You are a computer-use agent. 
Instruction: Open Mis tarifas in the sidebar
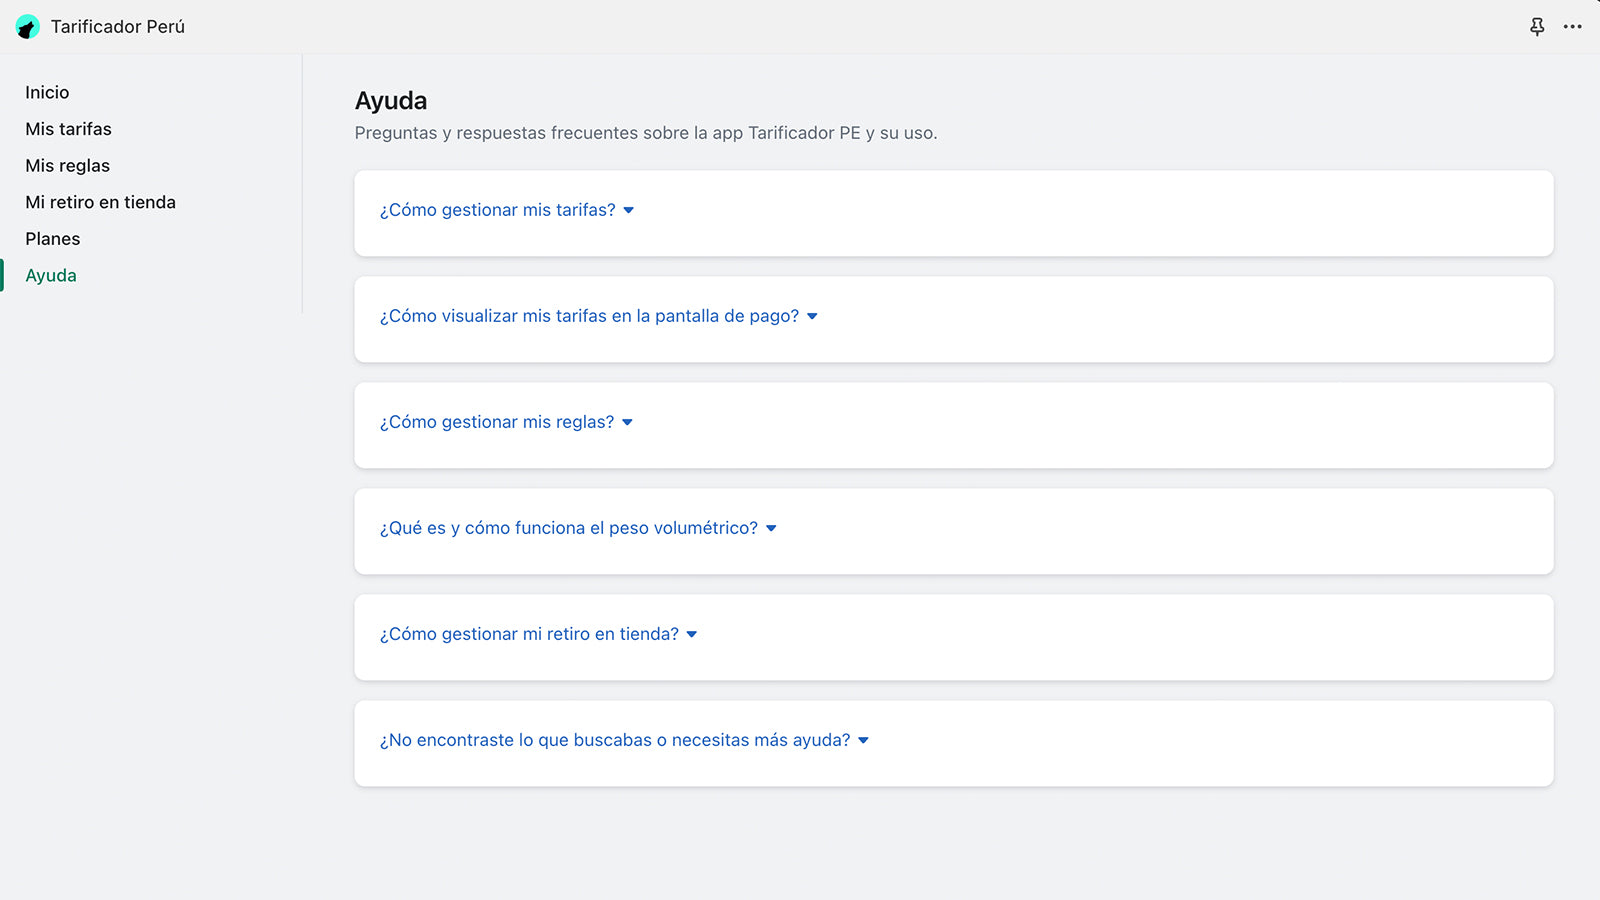pos(68,129)
